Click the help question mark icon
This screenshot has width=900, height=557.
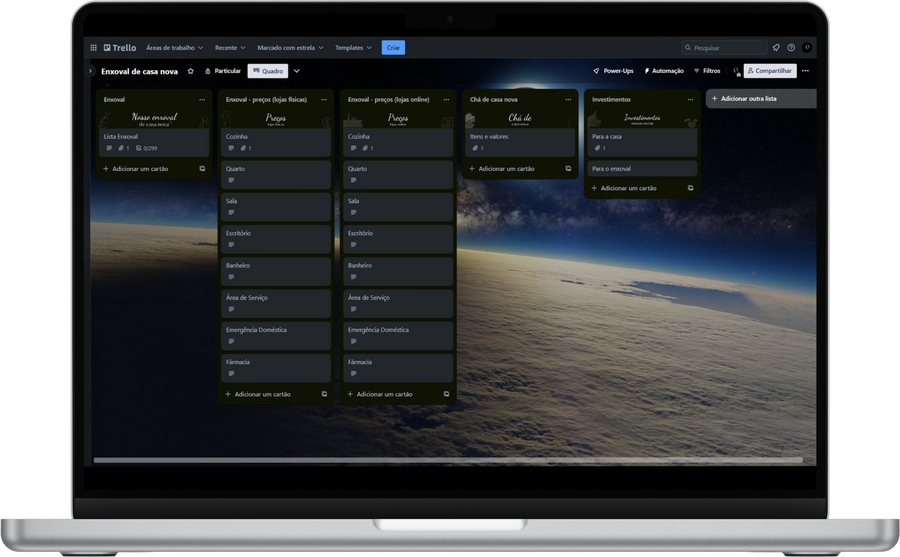[791, 47]
